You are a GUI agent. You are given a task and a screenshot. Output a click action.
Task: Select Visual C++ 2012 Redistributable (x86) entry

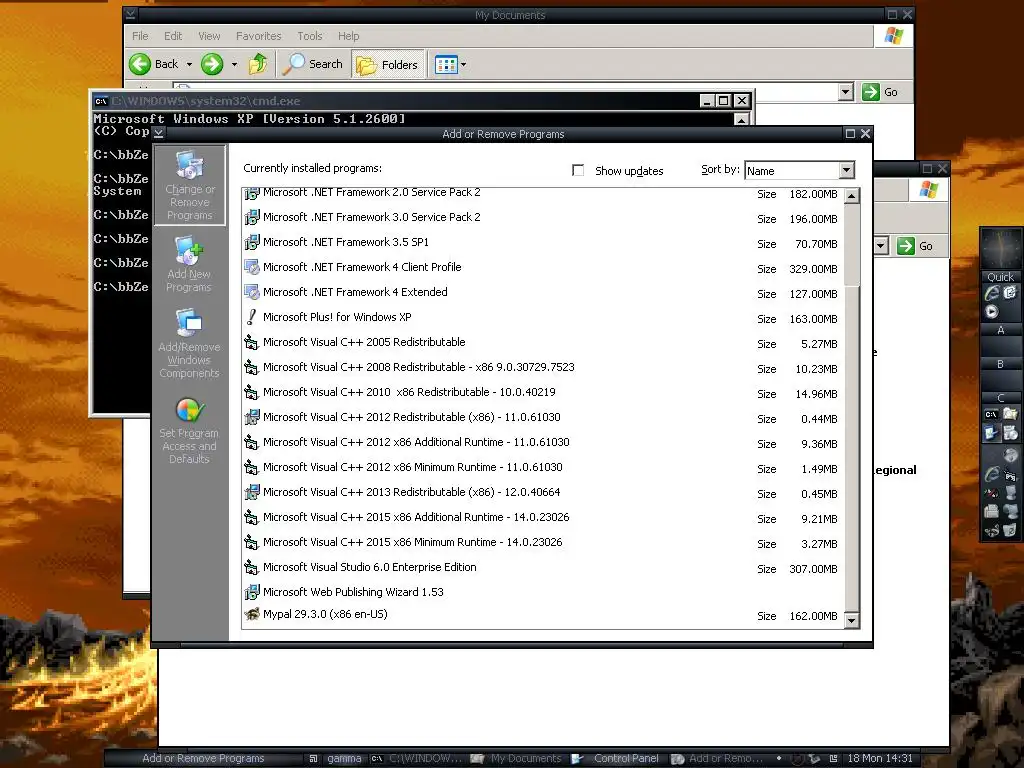coord(543,417)
